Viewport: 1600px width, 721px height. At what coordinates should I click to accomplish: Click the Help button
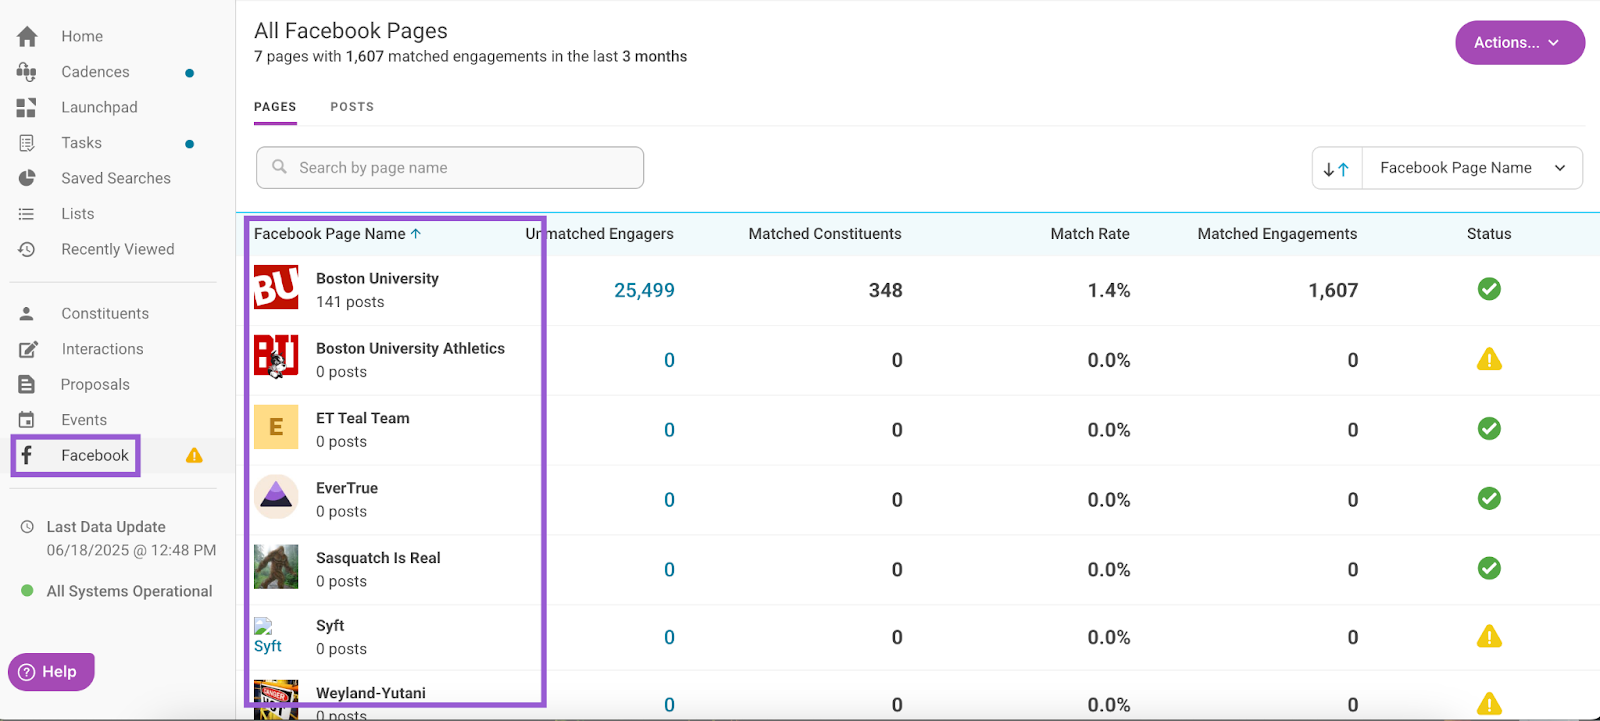tap(51, 672)
